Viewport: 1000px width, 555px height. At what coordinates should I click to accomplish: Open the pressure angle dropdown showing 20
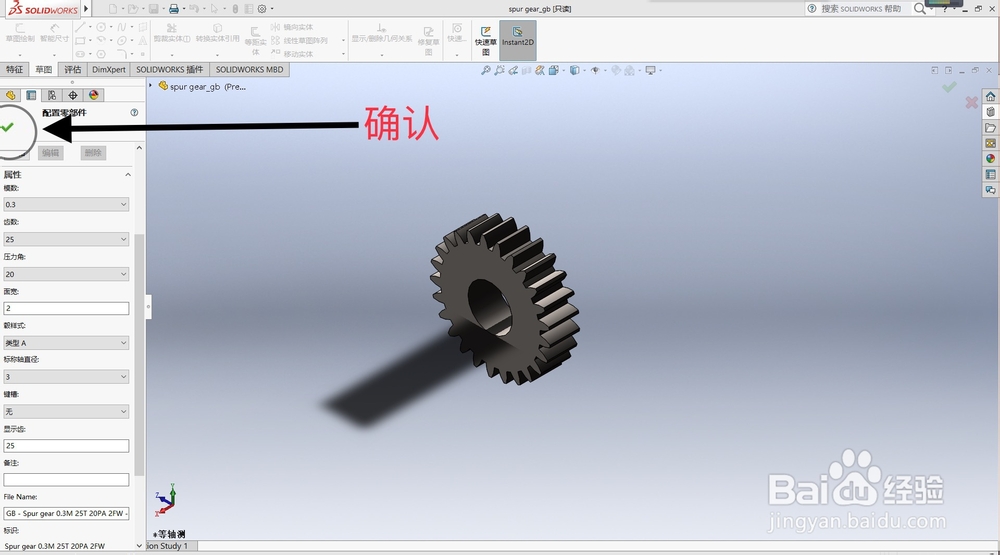[x=66, y=274]
